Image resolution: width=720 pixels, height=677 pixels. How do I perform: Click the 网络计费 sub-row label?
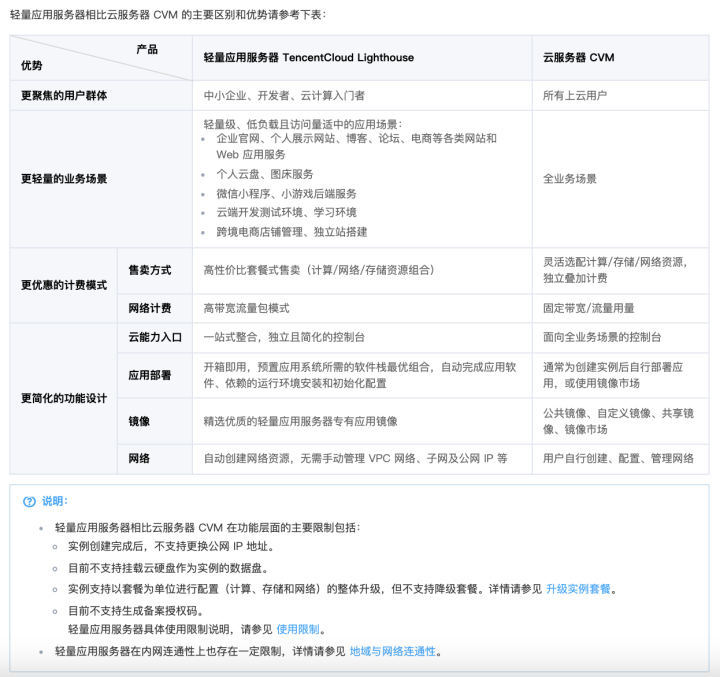click(x=150, y=308)
